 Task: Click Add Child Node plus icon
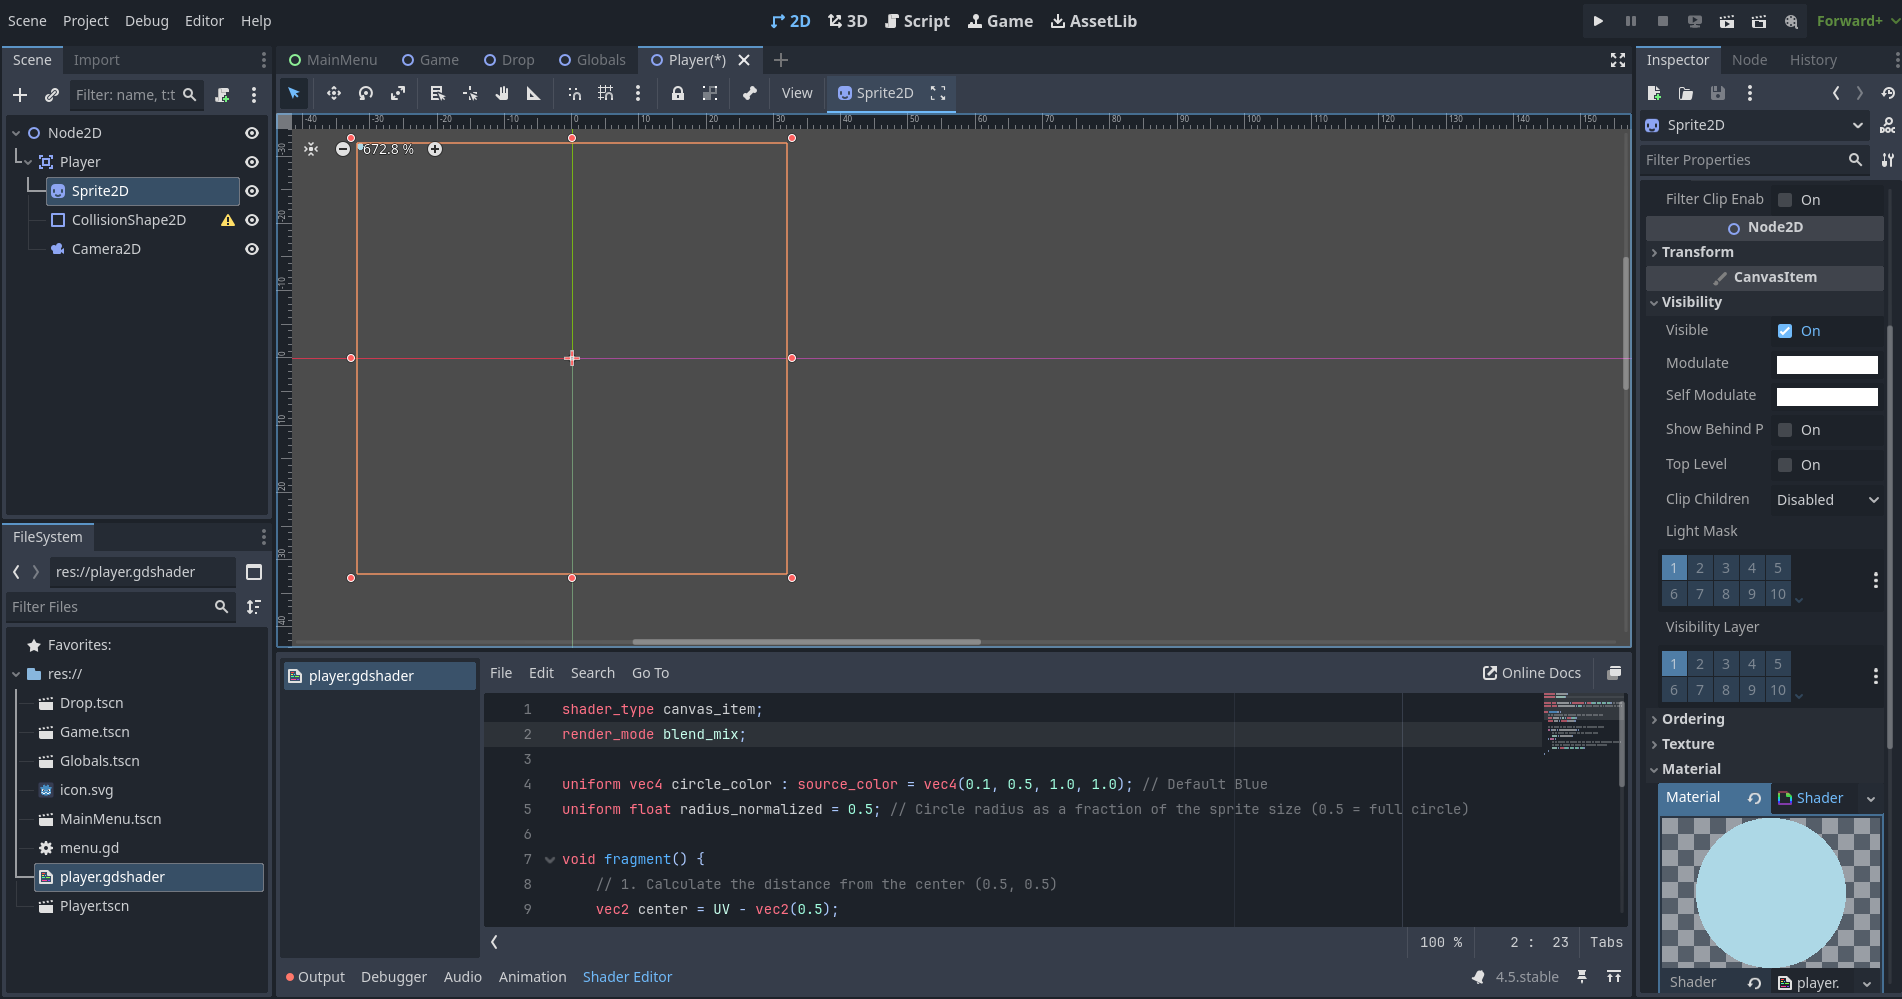[x=20, y=95]
